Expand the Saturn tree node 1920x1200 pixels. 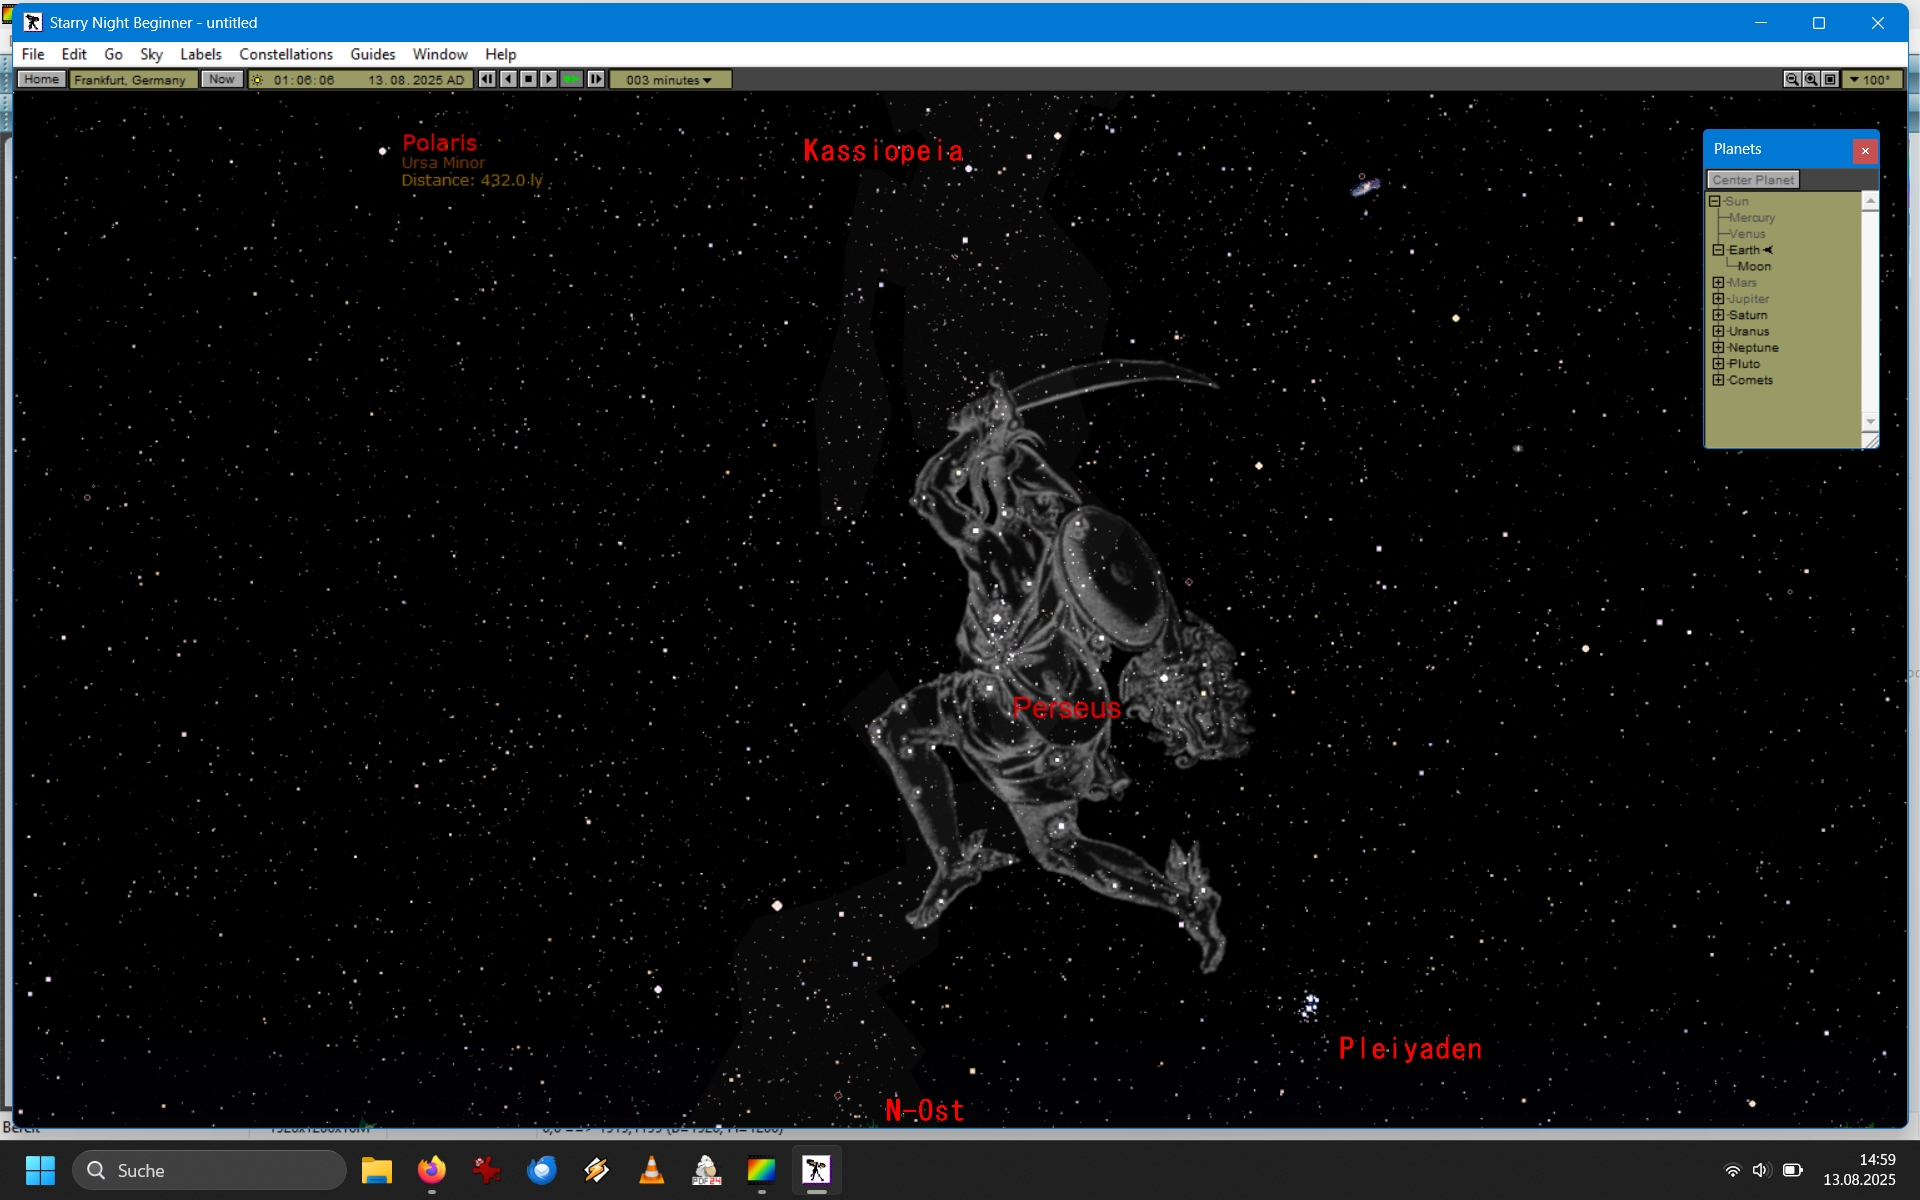click(1719, 315)
